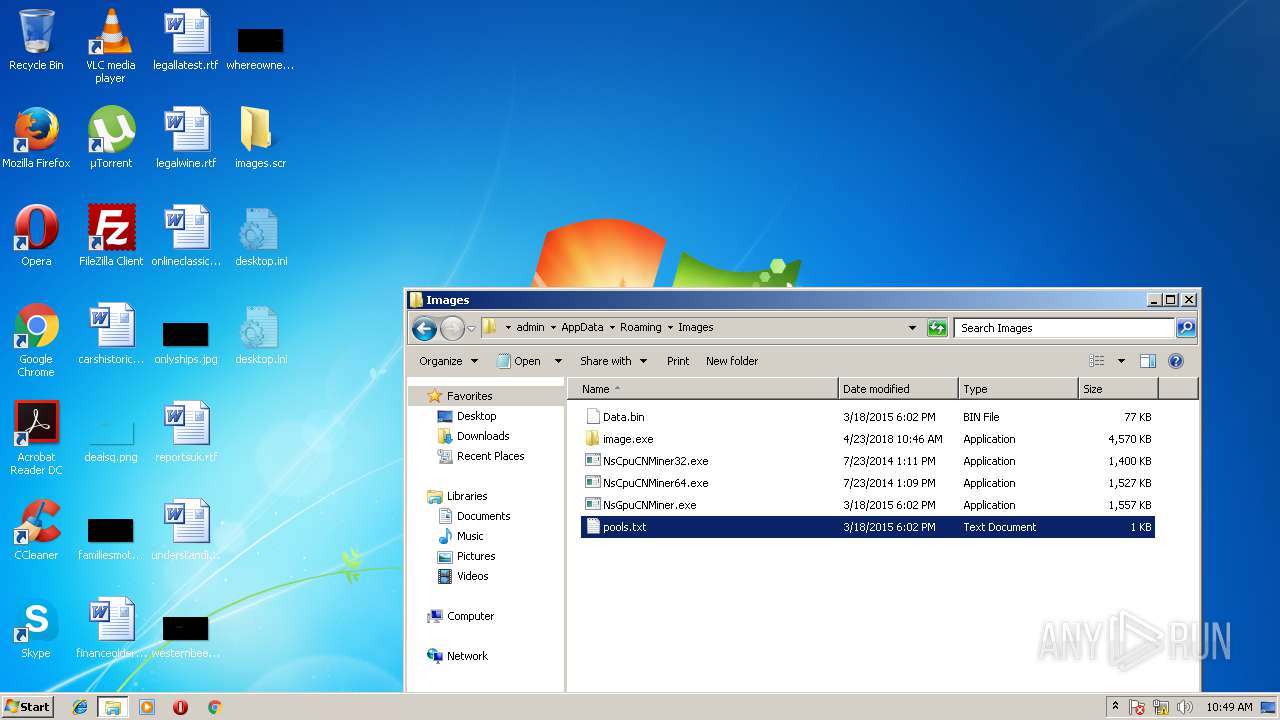Open the Music library
This screenshot has height=720, width=1280.
470,536
